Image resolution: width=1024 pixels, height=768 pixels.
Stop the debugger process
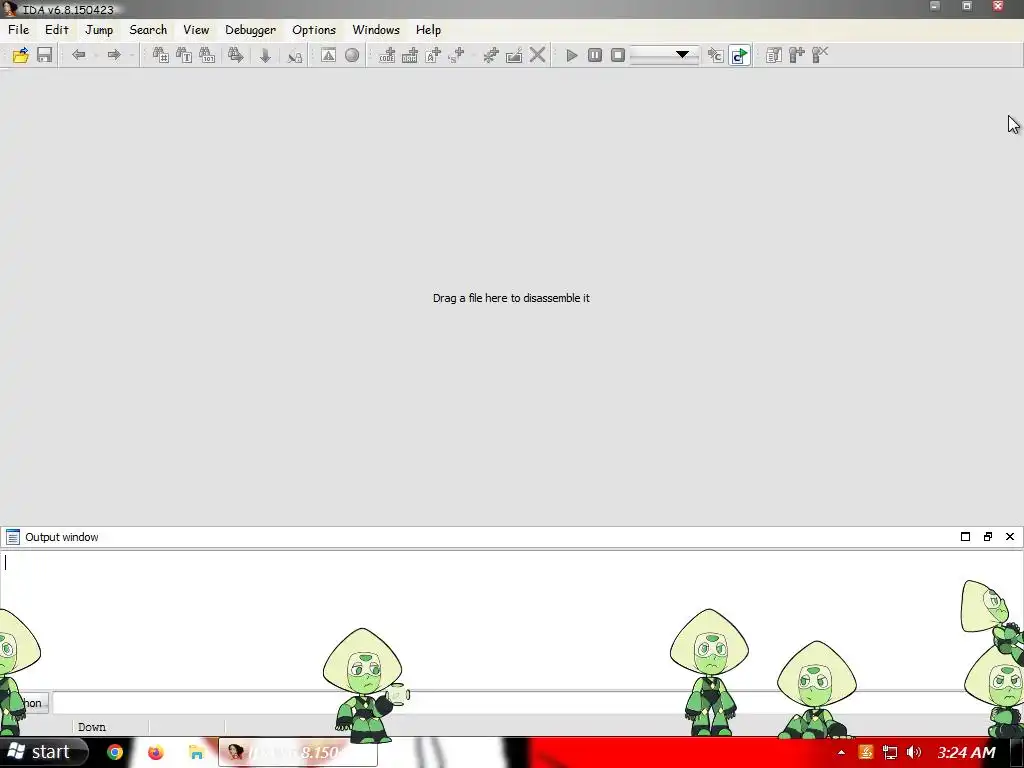[x=618, y=56]
